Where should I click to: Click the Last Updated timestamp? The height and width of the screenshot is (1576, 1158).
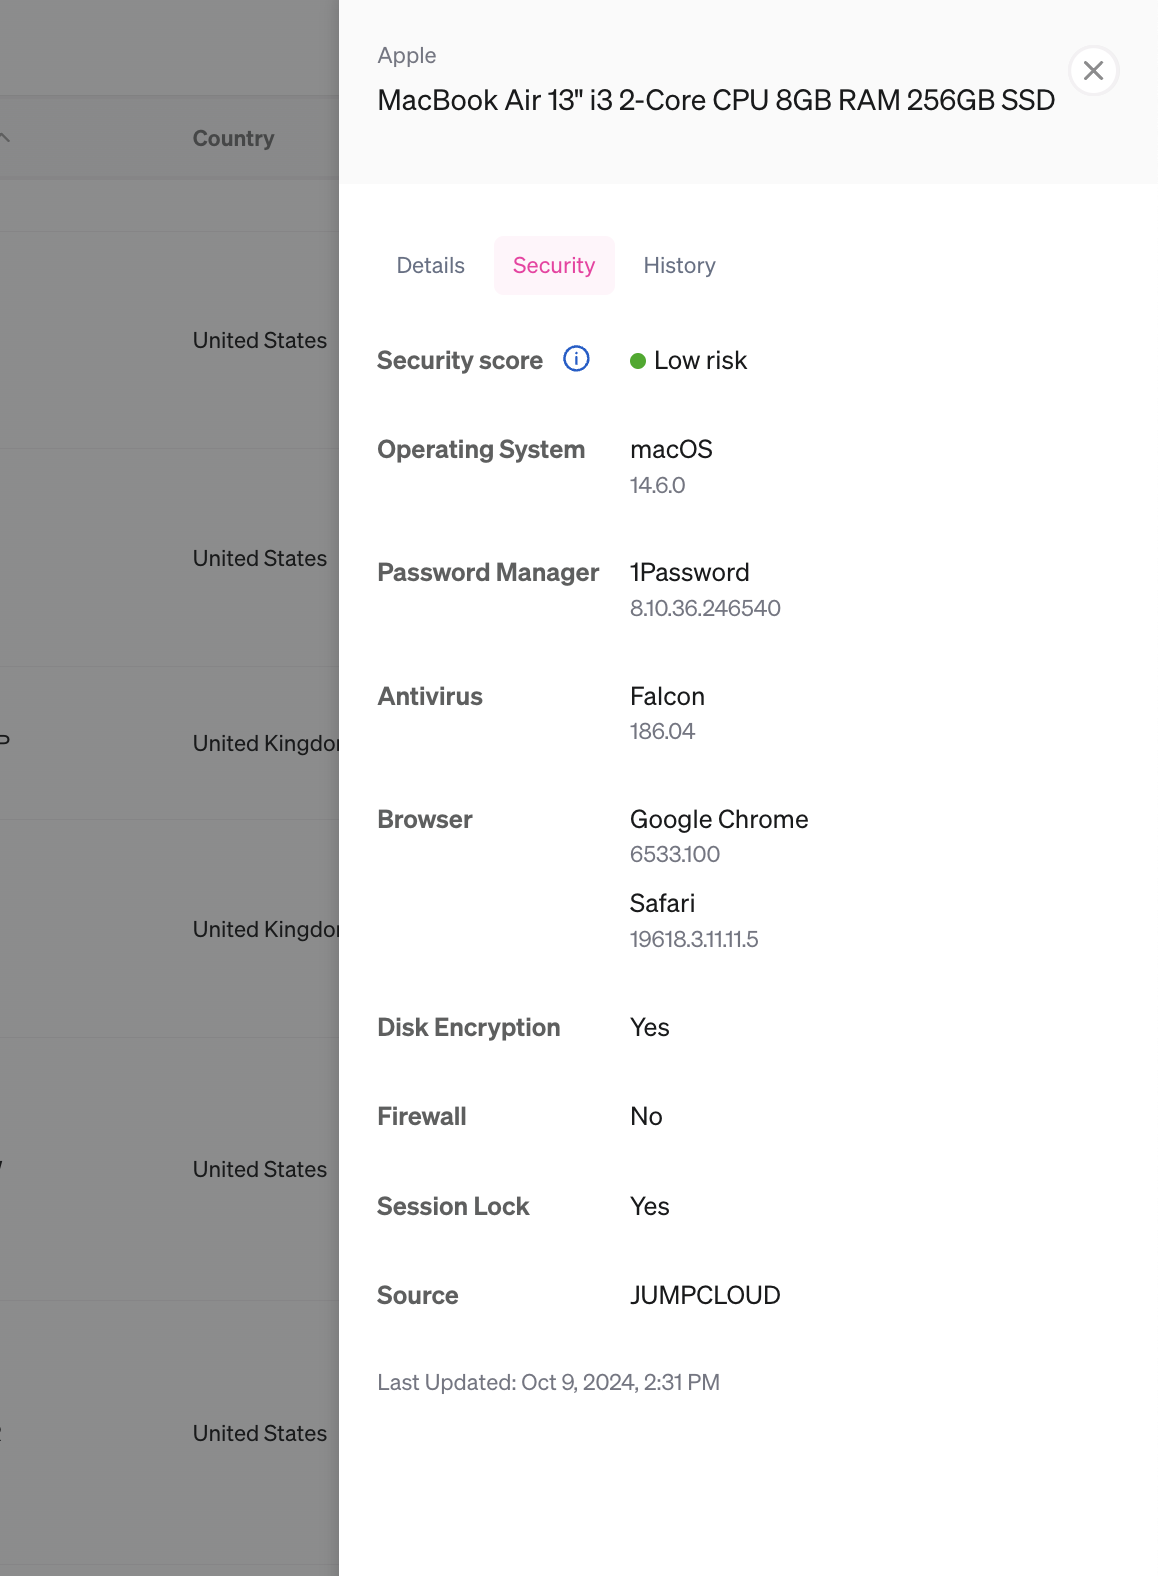(x=548, y=1382)
